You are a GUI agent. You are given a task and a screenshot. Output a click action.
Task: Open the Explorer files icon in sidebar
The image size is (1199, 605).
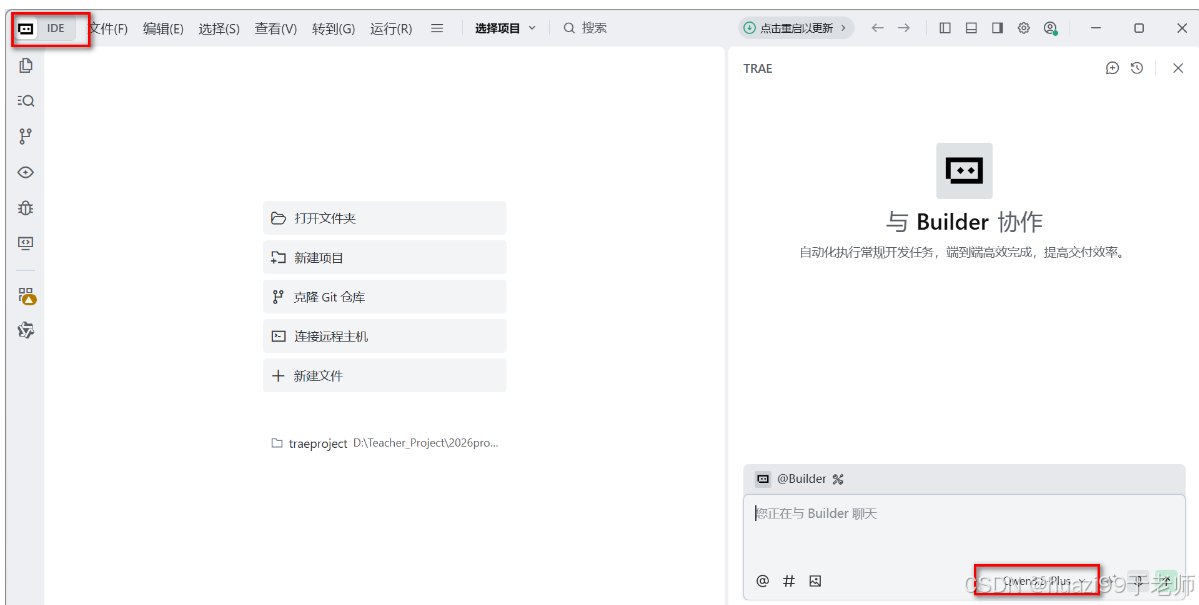pyautogui.click(x=26, y=66)
